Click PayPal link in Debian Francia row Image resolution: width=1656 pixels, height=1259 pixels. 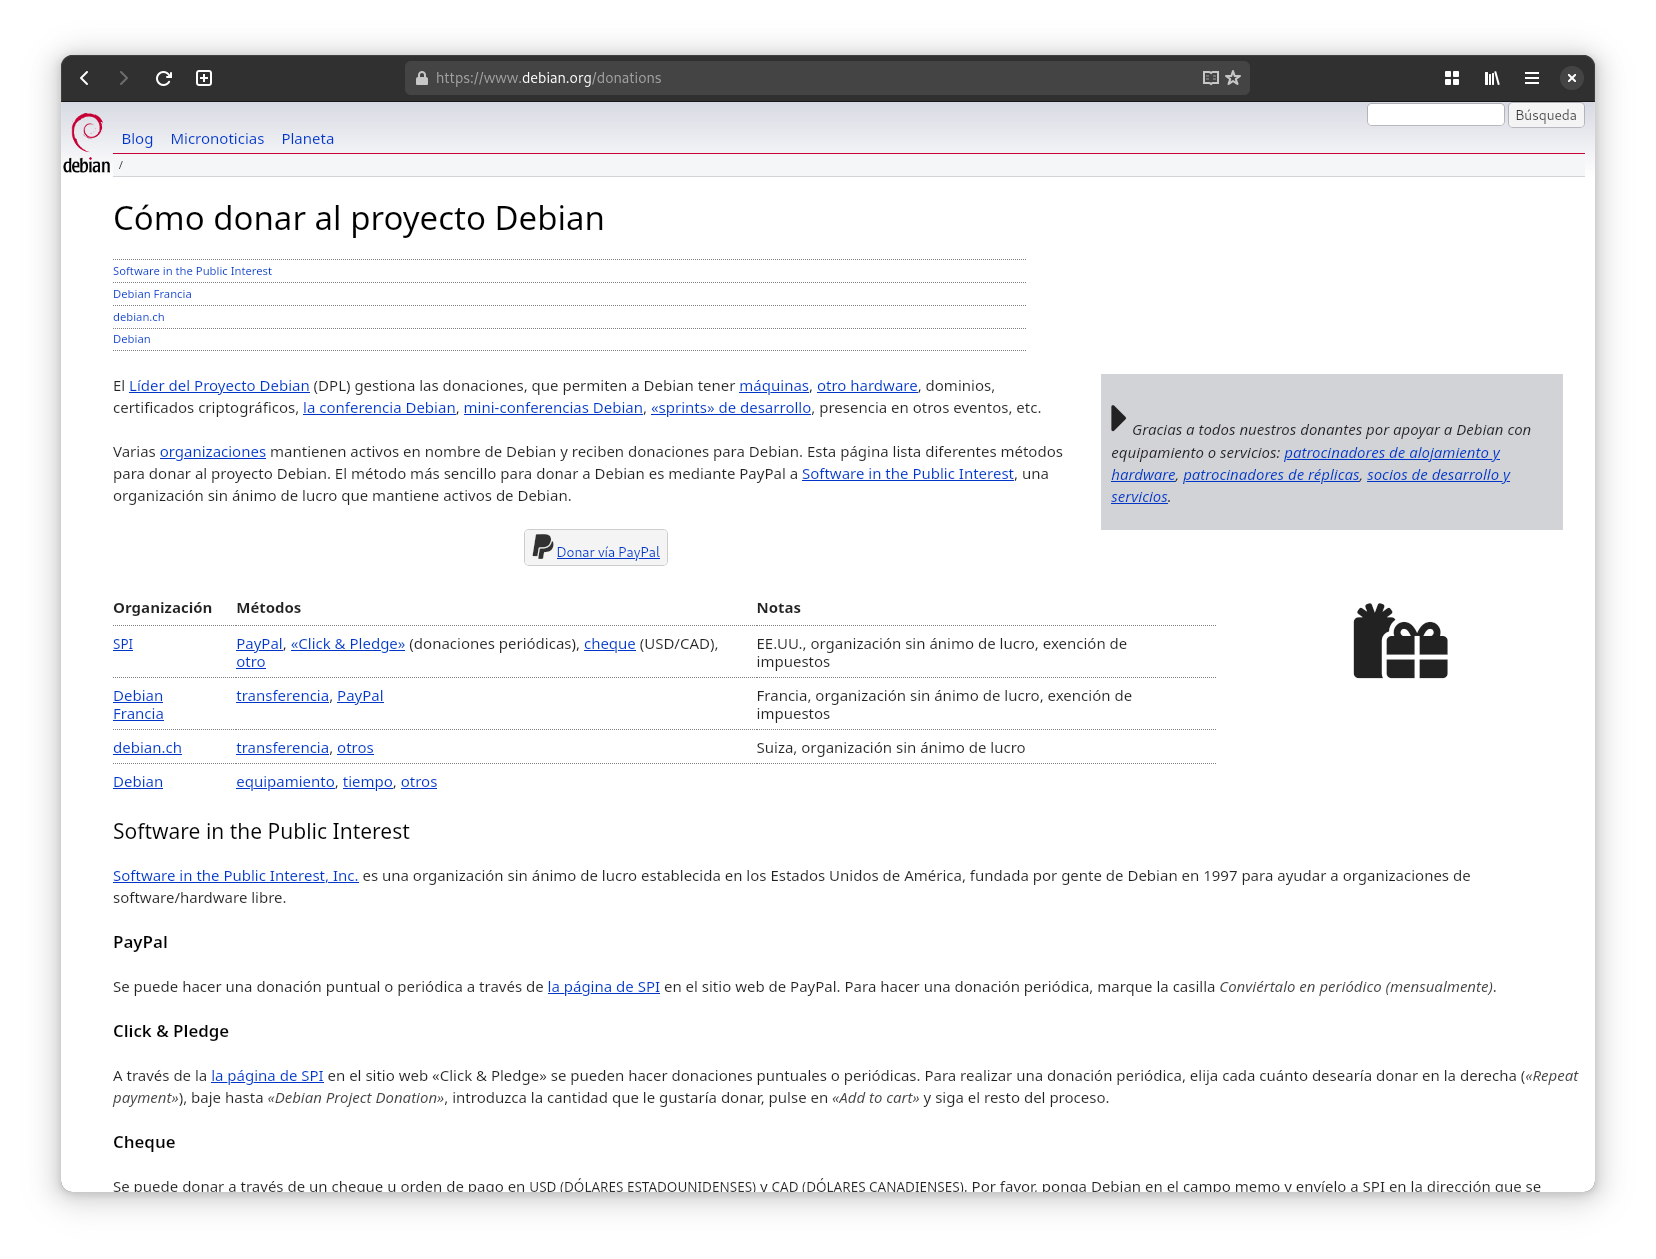pyautogui.click(x=360, y=696)
